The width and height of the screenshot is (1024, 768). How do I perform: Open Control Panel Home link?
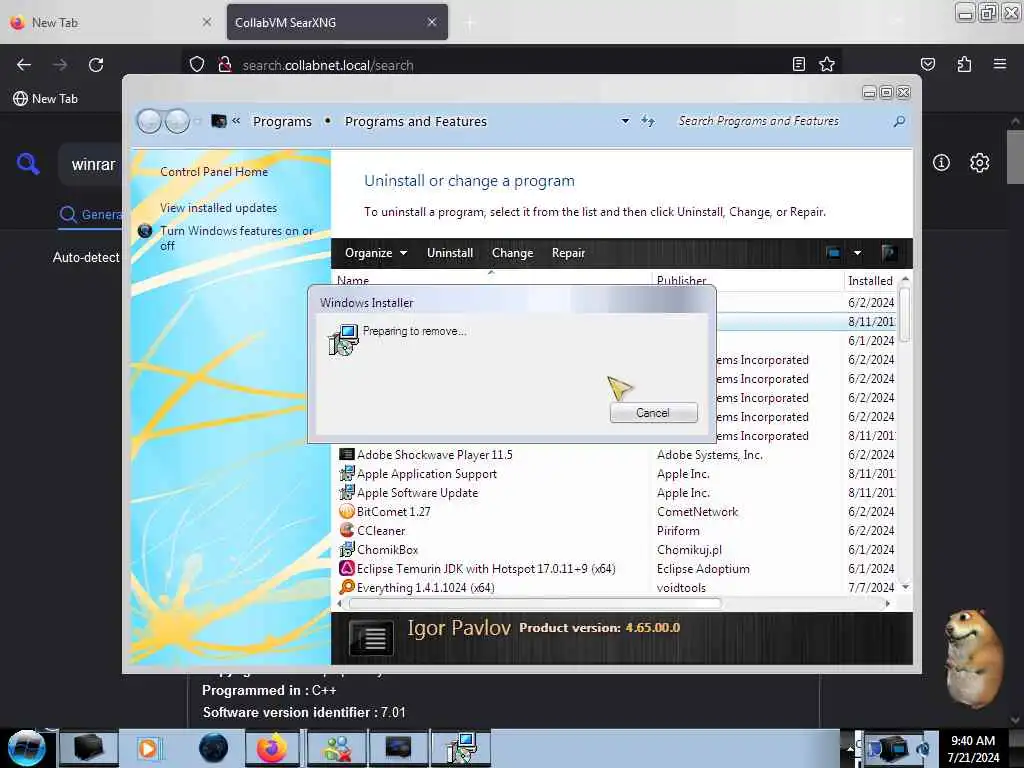click(x=214, y=172)
